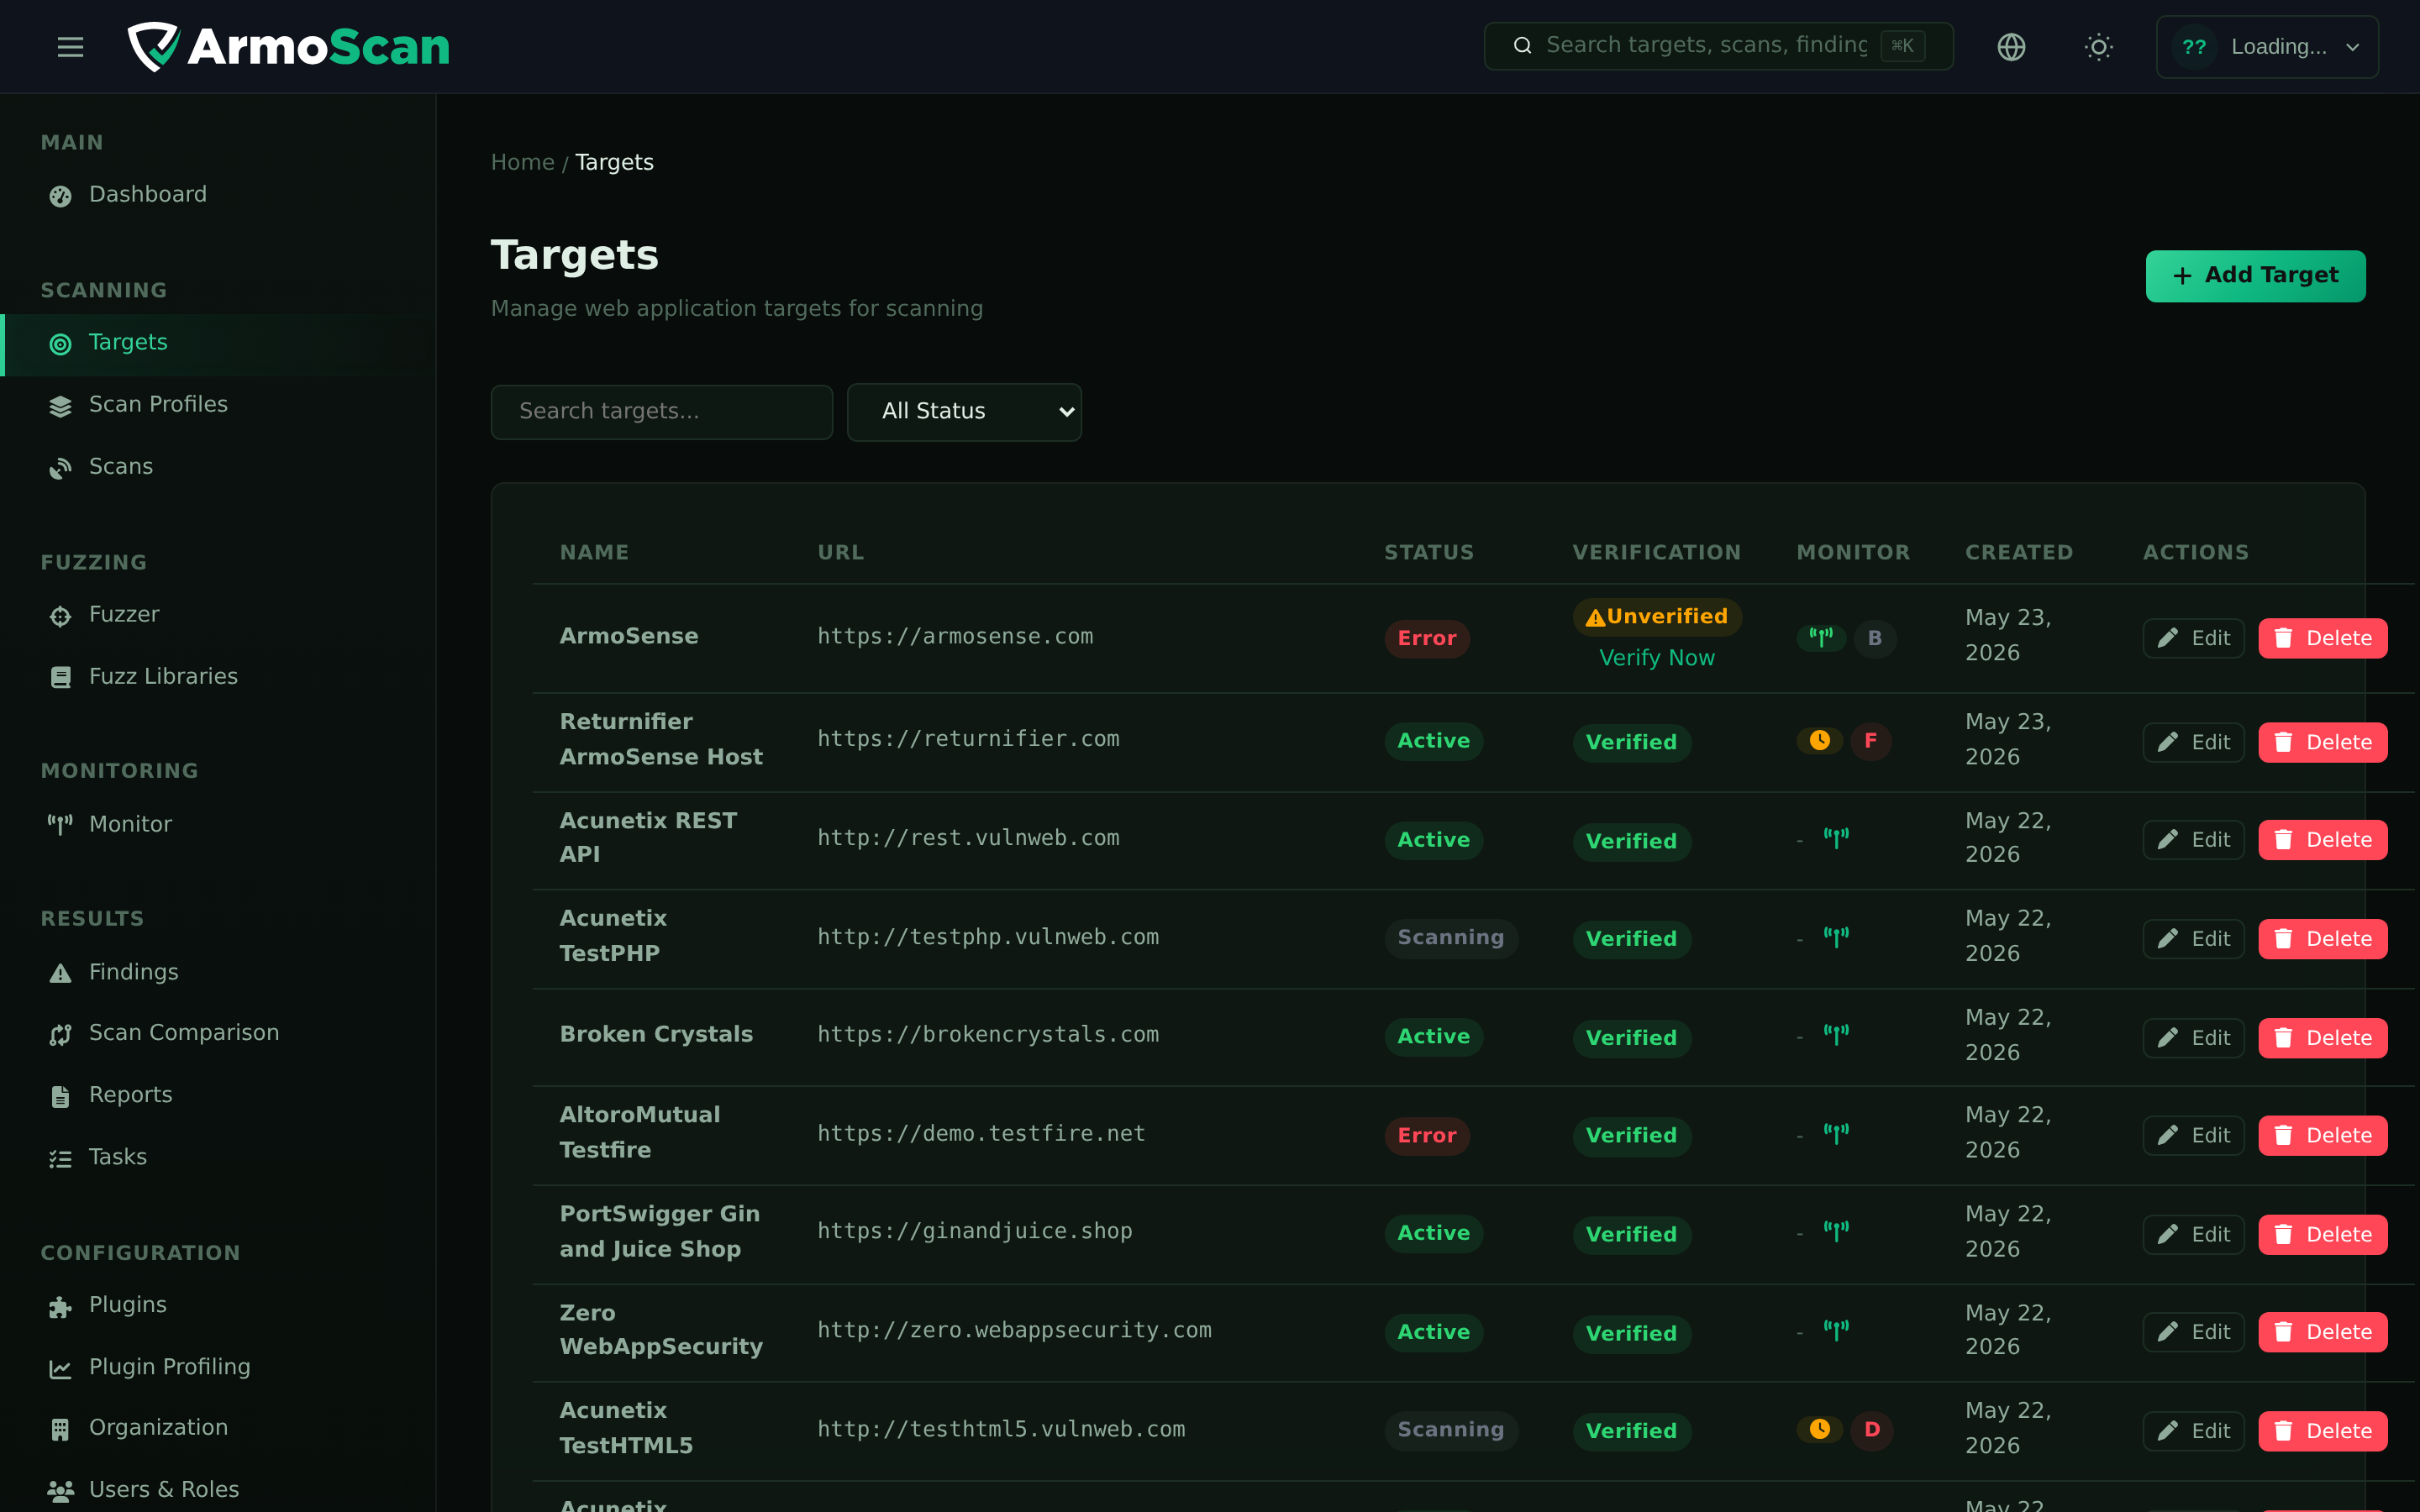
Task: Click the Reports document icon
Action: pos(60,1096)
